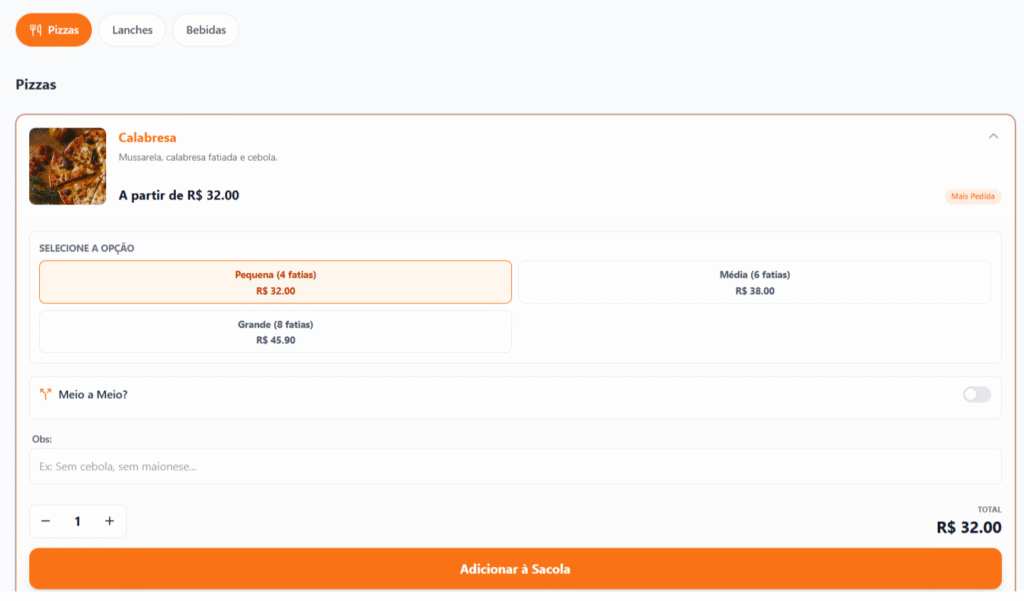Click the Mais Pedida badge
1024x601 pixels.
pyautogui.click(x=972, y=196)
